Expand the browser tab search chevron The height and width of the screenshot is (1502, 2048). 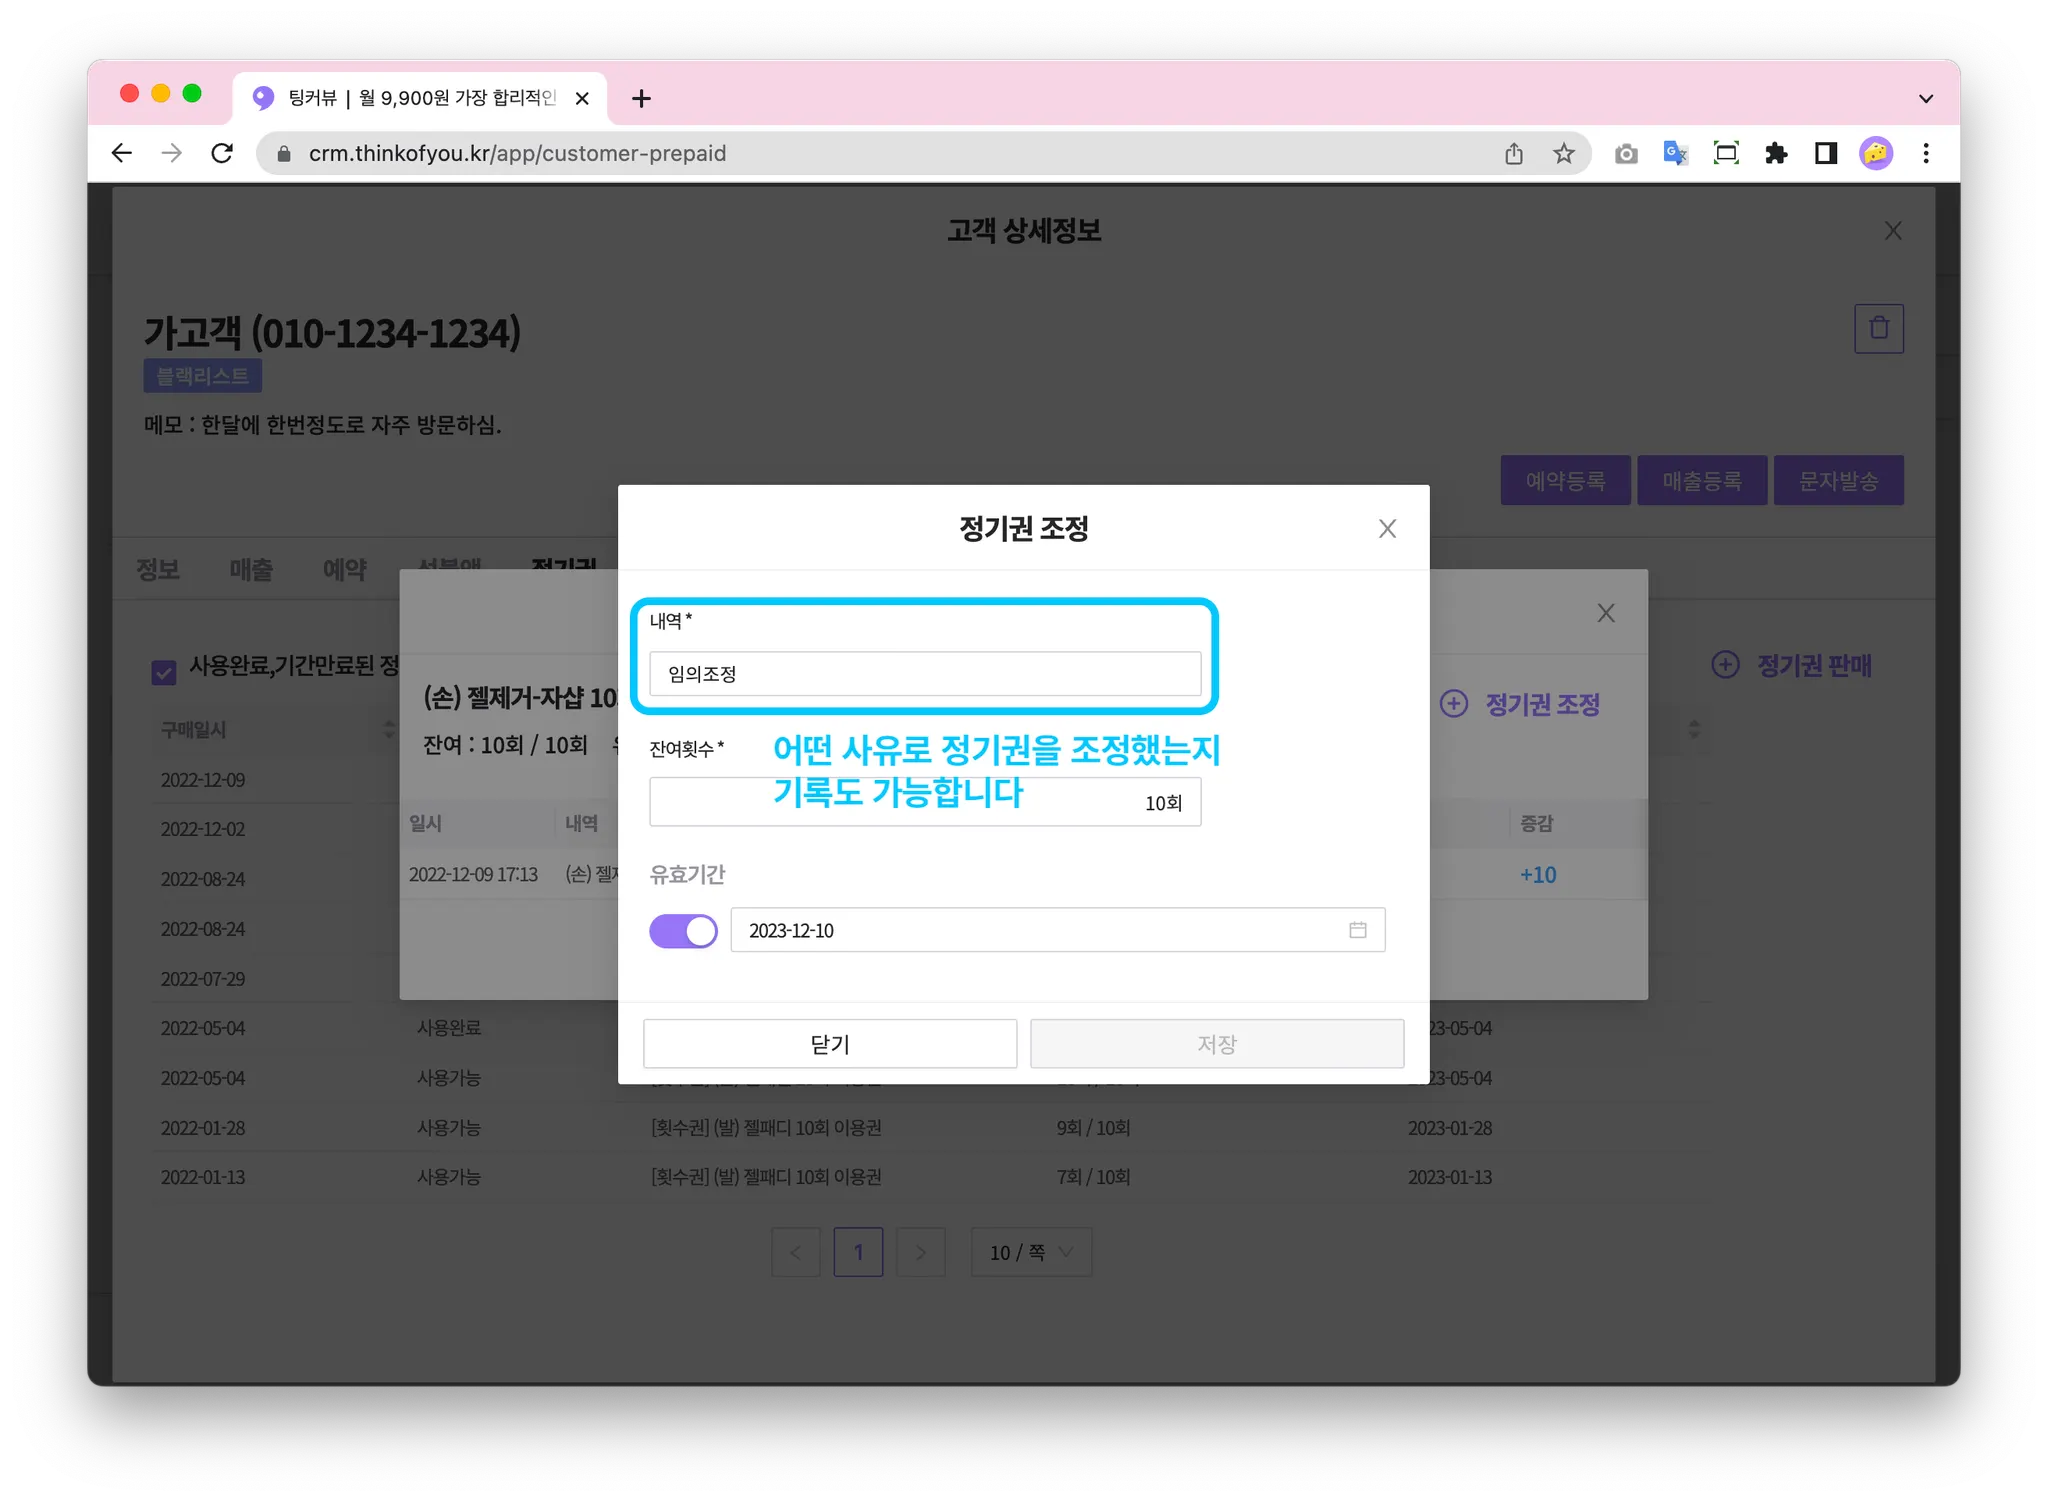[1926, 98]
